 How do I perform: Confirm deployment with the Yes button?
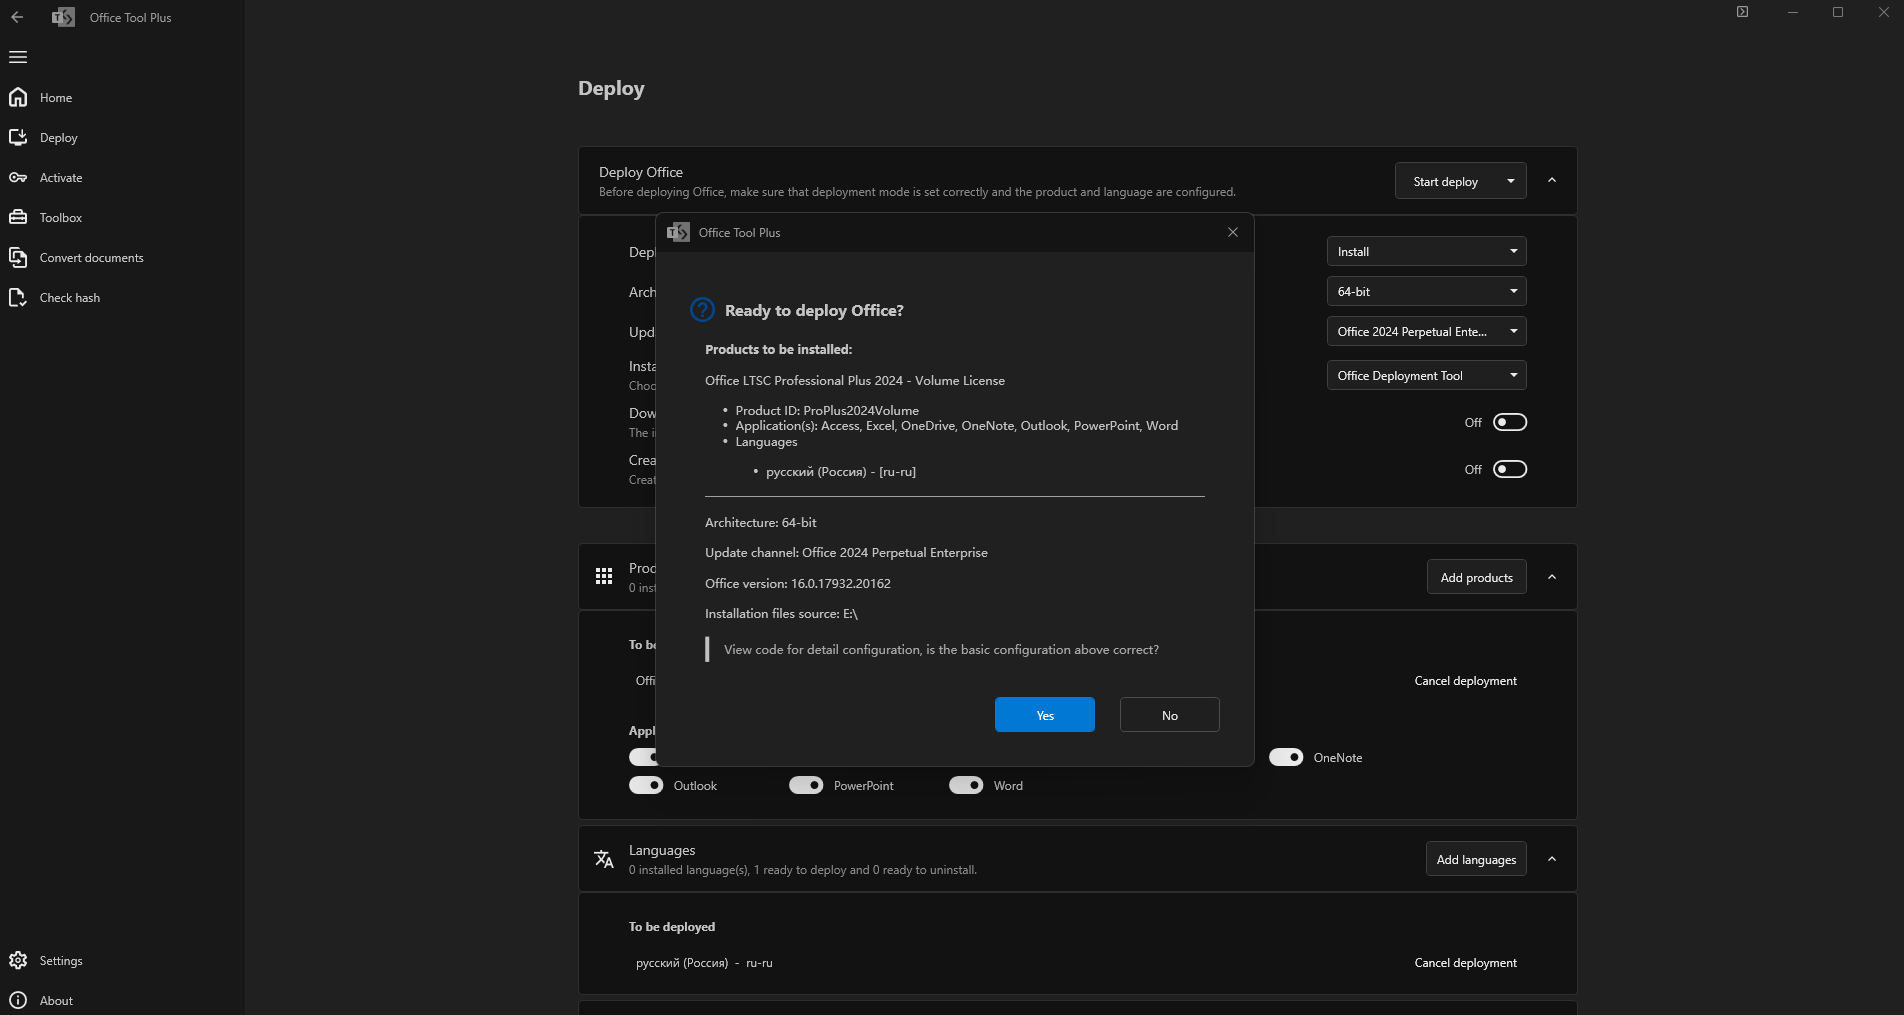point(1045,715)
